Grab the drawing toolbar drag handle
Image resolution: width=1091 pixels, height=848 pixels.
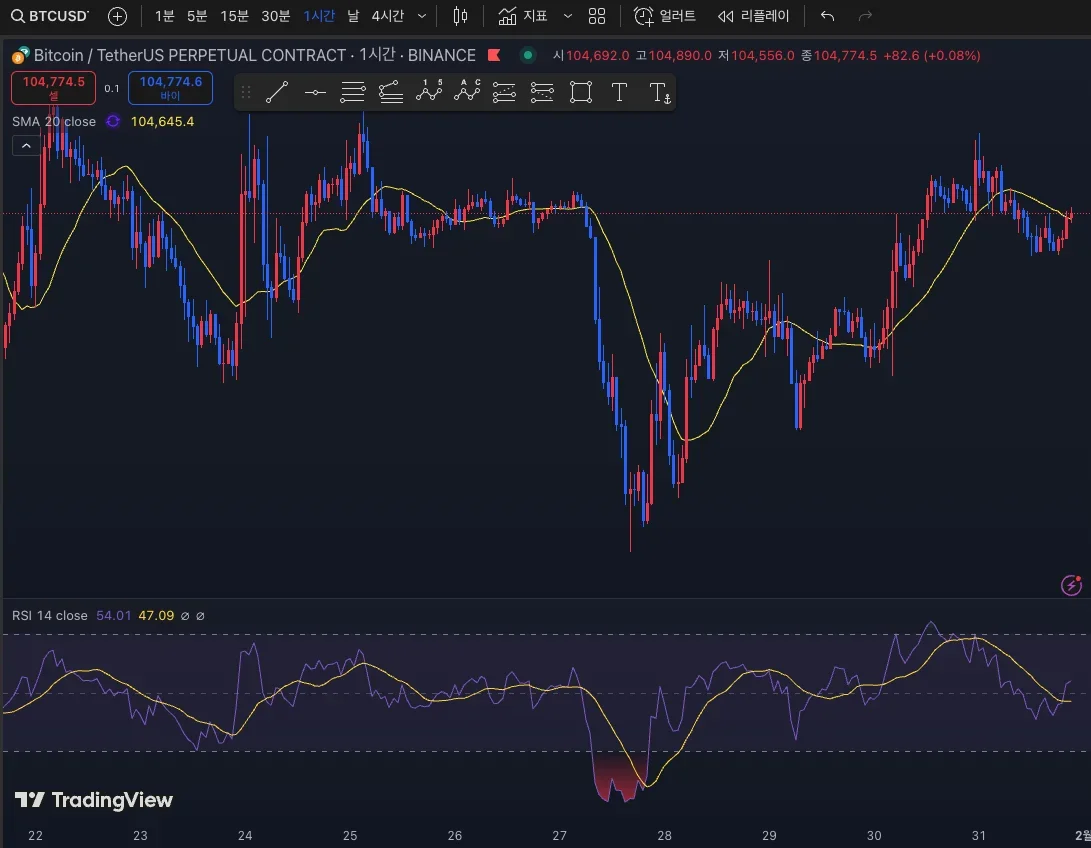point(246,92)
